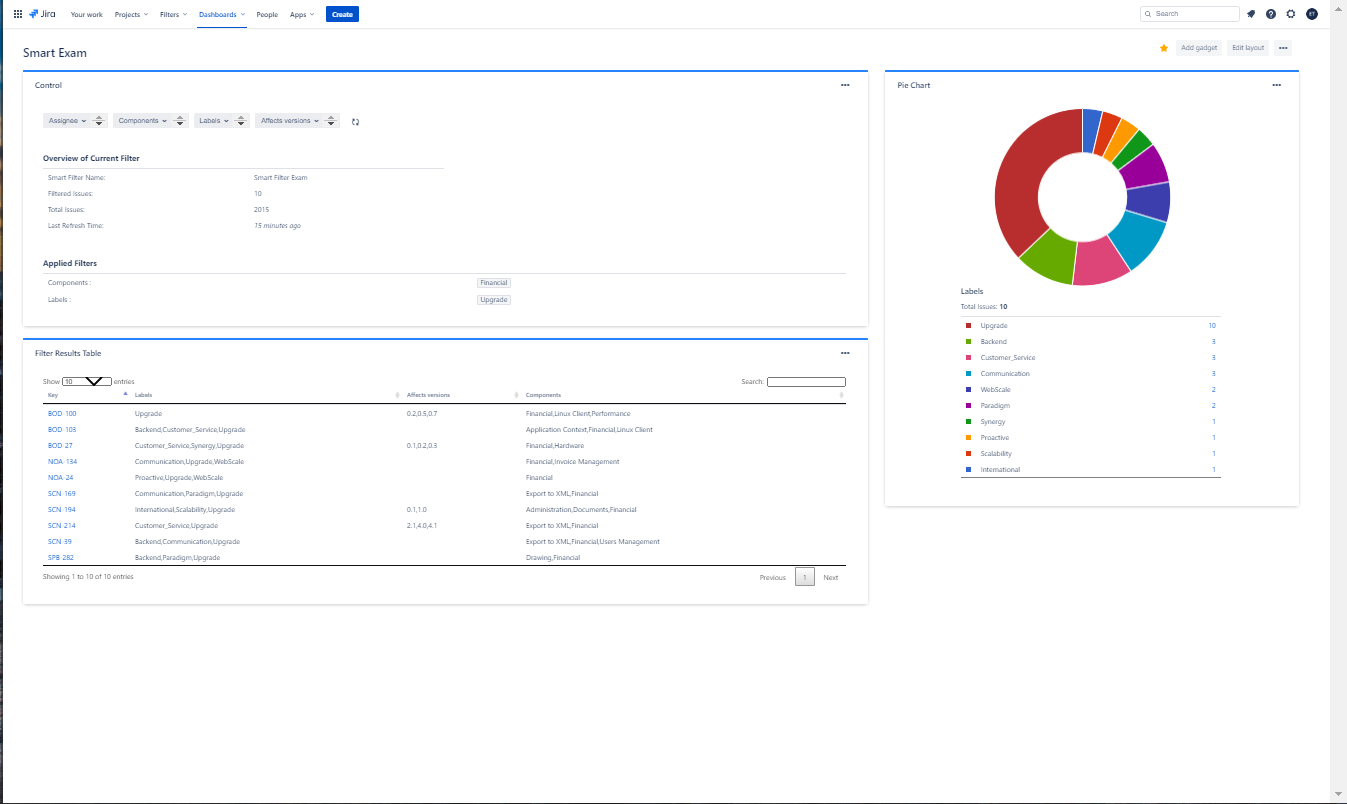Screen dimensions: 1347x804
Task: Open the Show entries count dropdown
Action: tap(87, 382)
